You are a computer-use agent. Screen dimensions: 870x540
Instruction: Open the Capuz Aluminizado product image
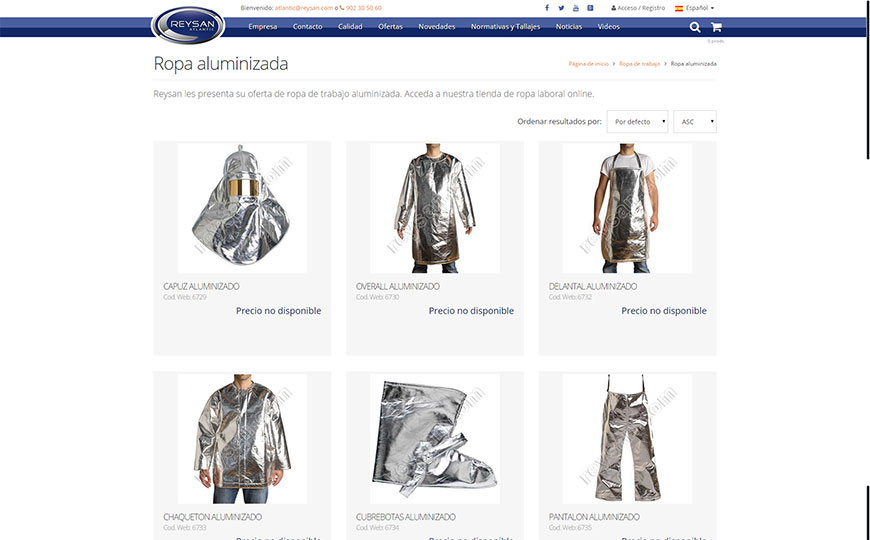[242, 208]
